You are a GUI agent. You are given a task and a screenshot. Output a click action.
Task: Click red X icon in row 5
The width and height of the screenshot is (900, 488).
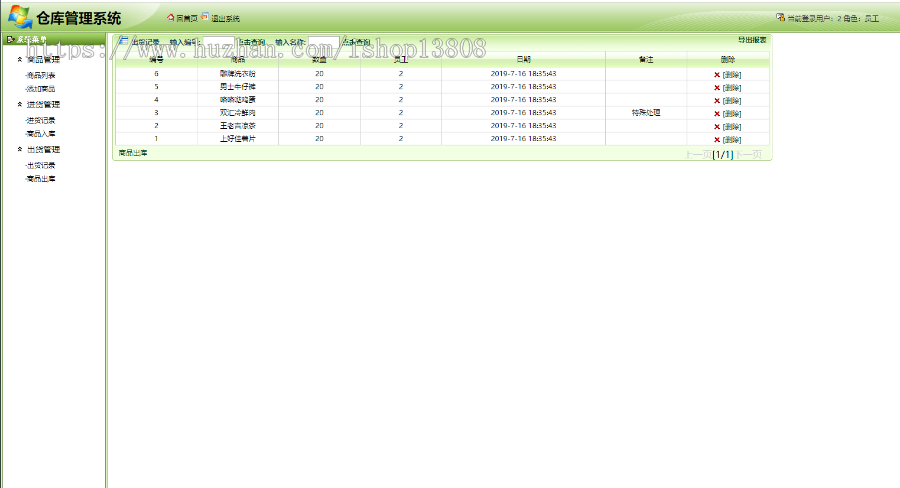pos(717,88)
